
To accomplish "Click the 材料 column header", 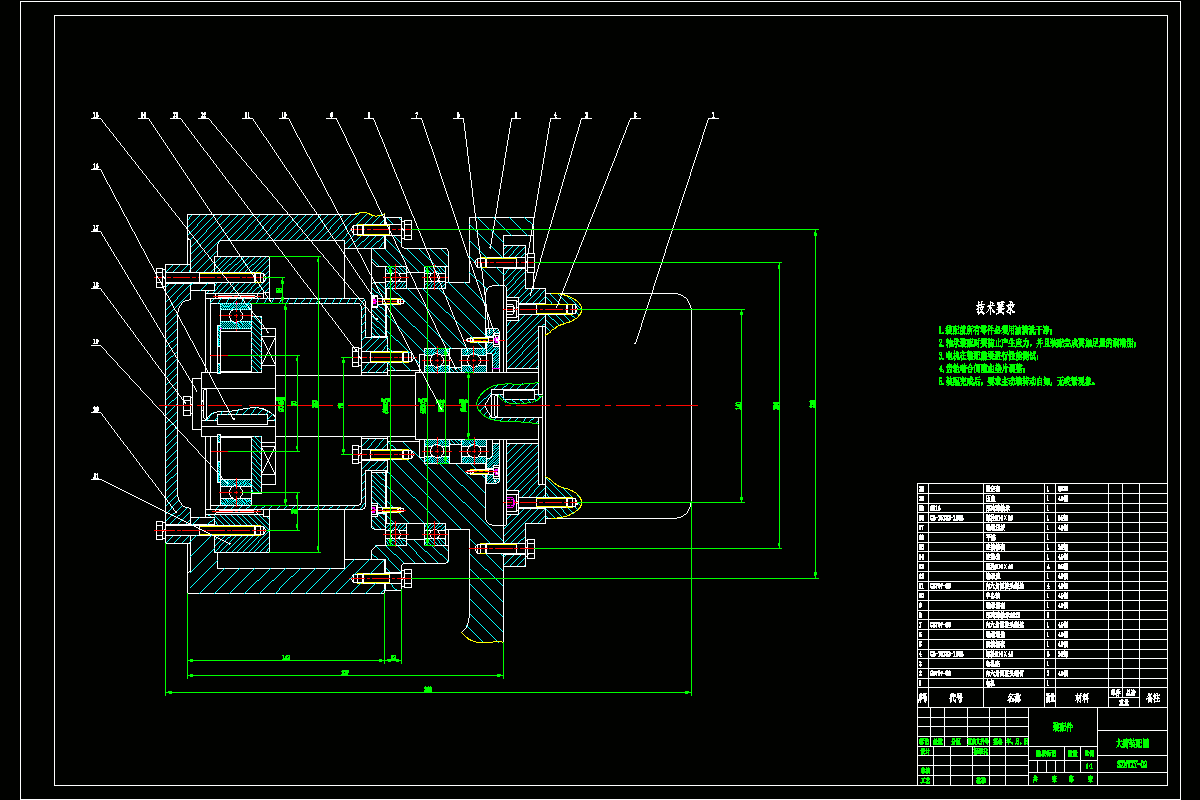I will coord(1081,697).
